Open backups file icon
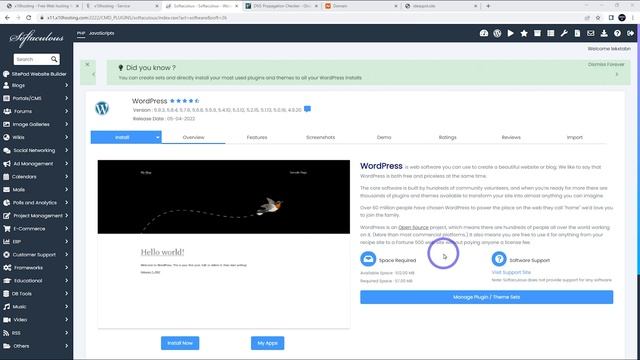 tap(577, 33)
